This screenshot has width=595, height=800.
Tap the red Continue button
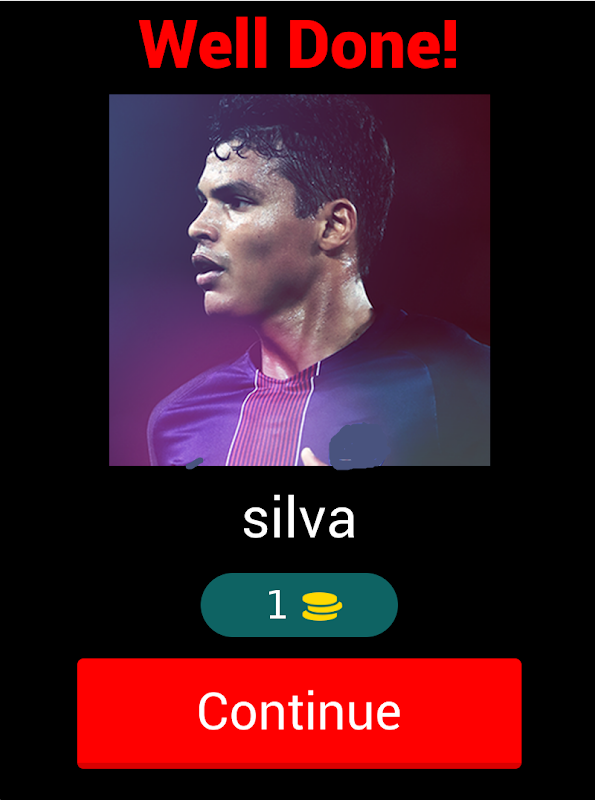click(299, 713)
